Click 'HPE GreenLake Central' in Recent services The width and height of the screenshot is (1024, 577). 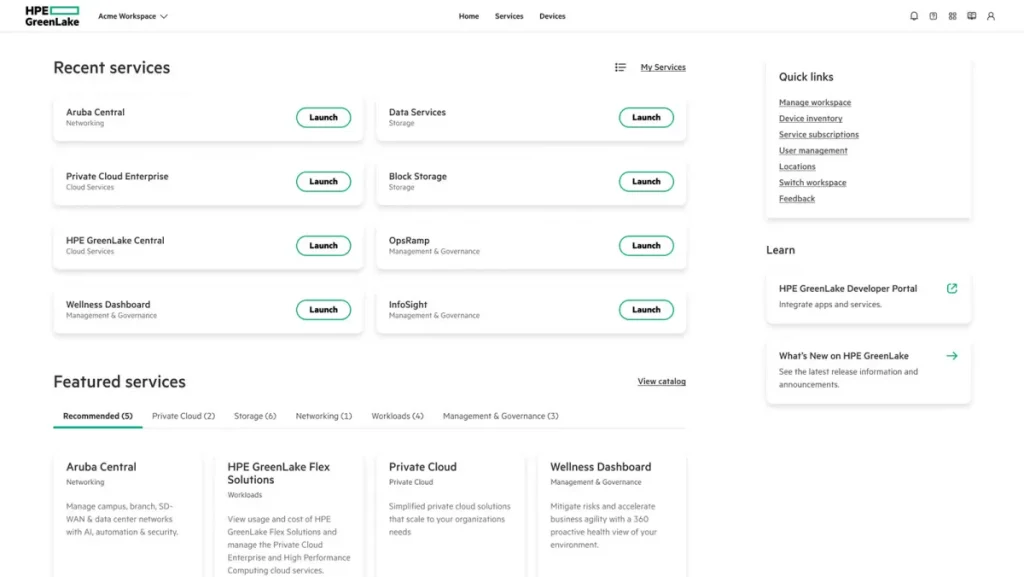coord(115,240)
